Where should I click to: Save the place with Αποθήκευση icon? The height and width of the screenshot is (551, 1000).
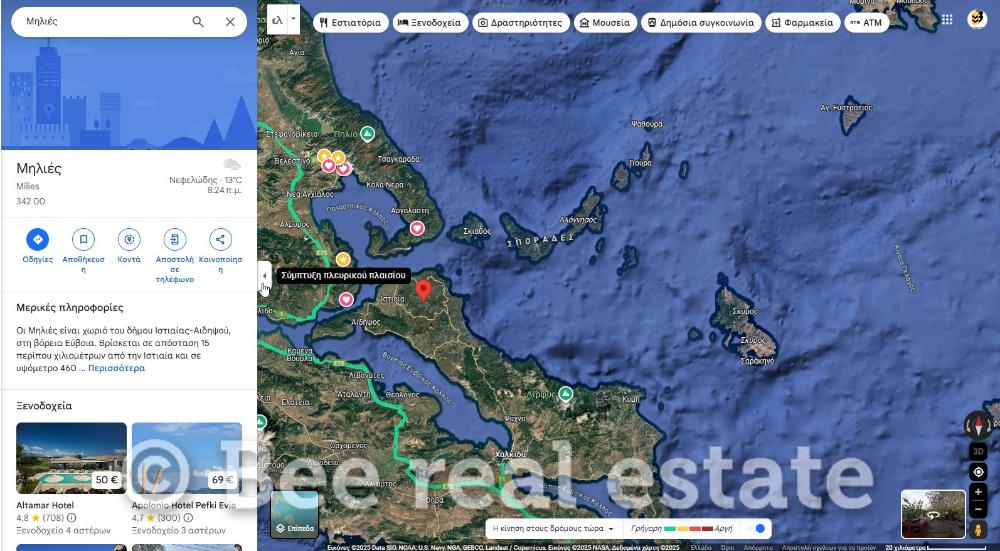83,239
